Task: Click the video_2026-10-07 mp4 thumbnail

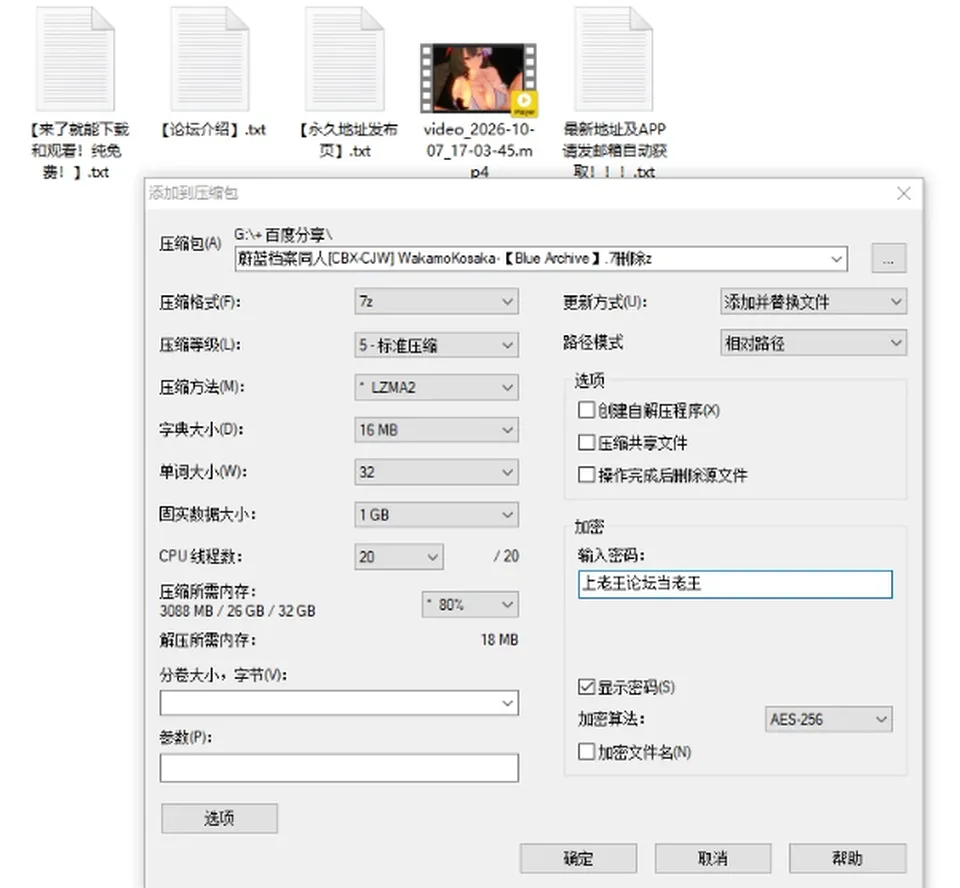Action: [x=479, y=78]
